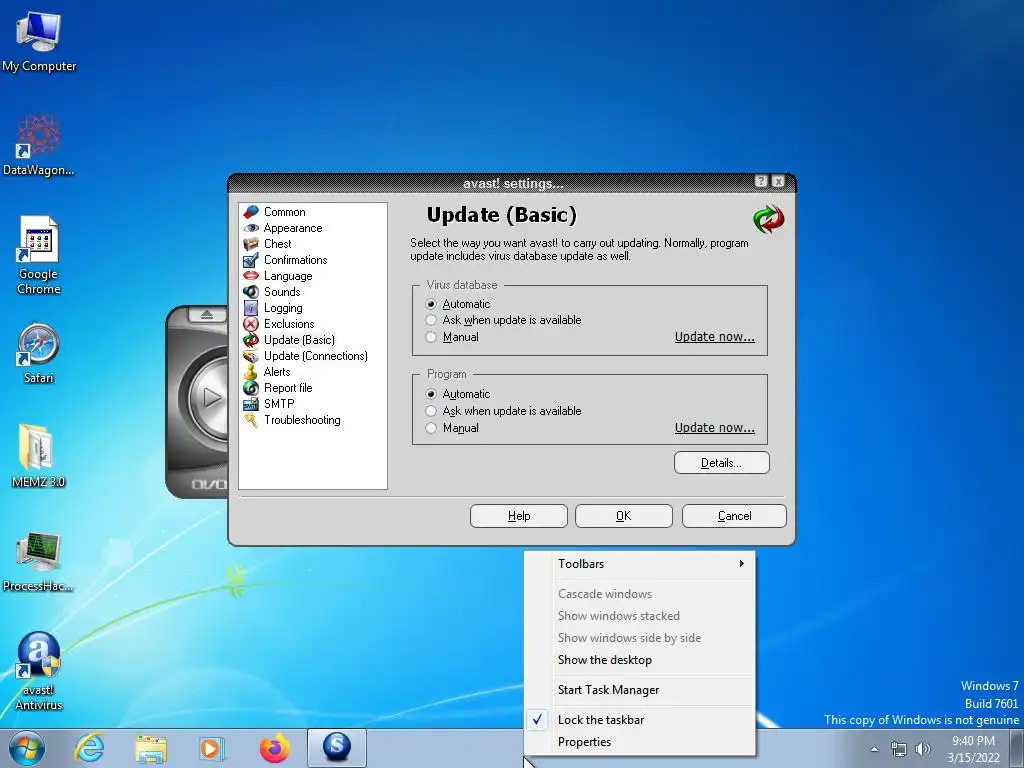1024x768 pixels.
Task: Open Appearance settings eye icon
Action: click(x=251, y=228)
